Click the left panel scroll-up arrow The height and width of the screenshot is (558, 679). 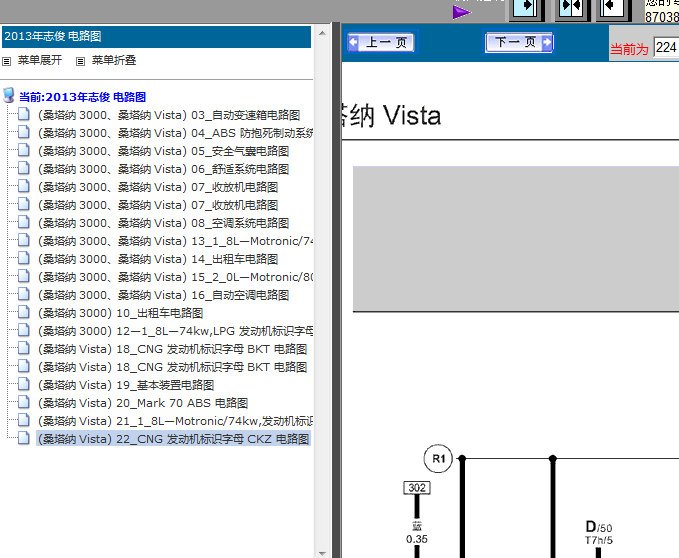322,33
